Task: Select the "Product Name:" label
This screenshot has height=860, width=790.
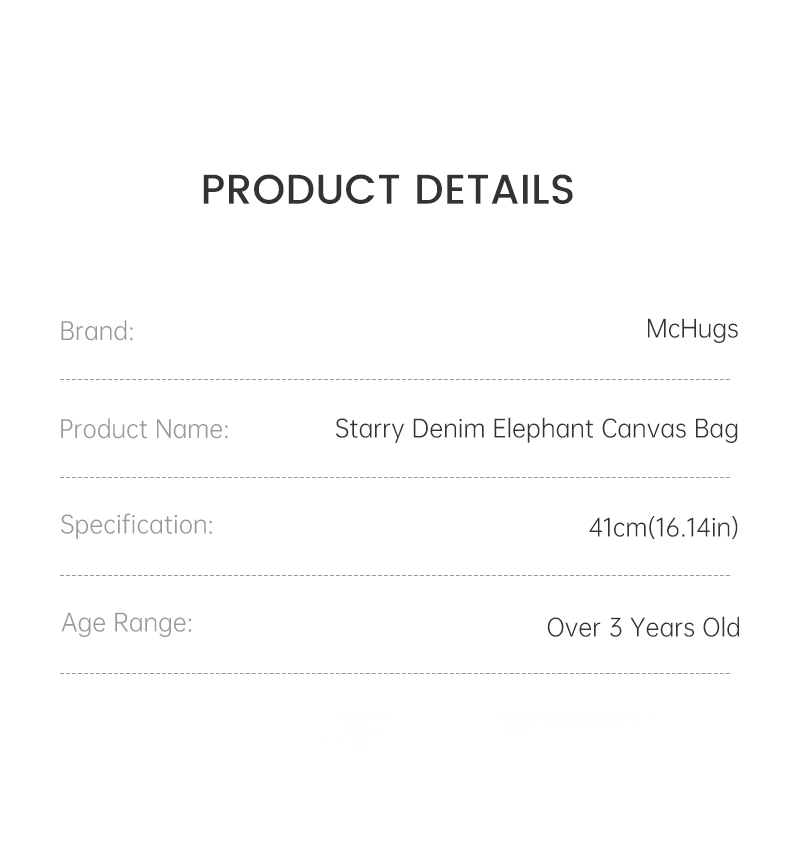Action: (x=144, y=429)
